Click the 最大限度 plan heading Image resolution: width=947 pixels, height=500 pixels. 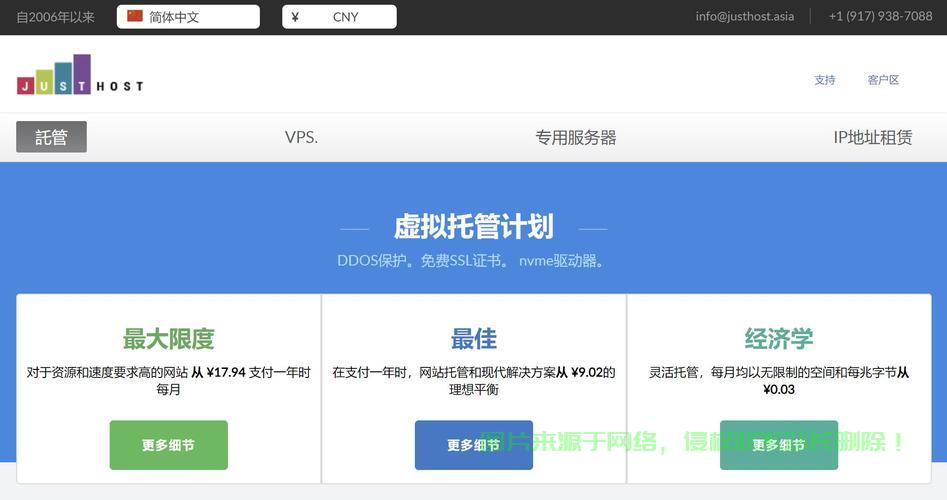(x=168, y=339)
